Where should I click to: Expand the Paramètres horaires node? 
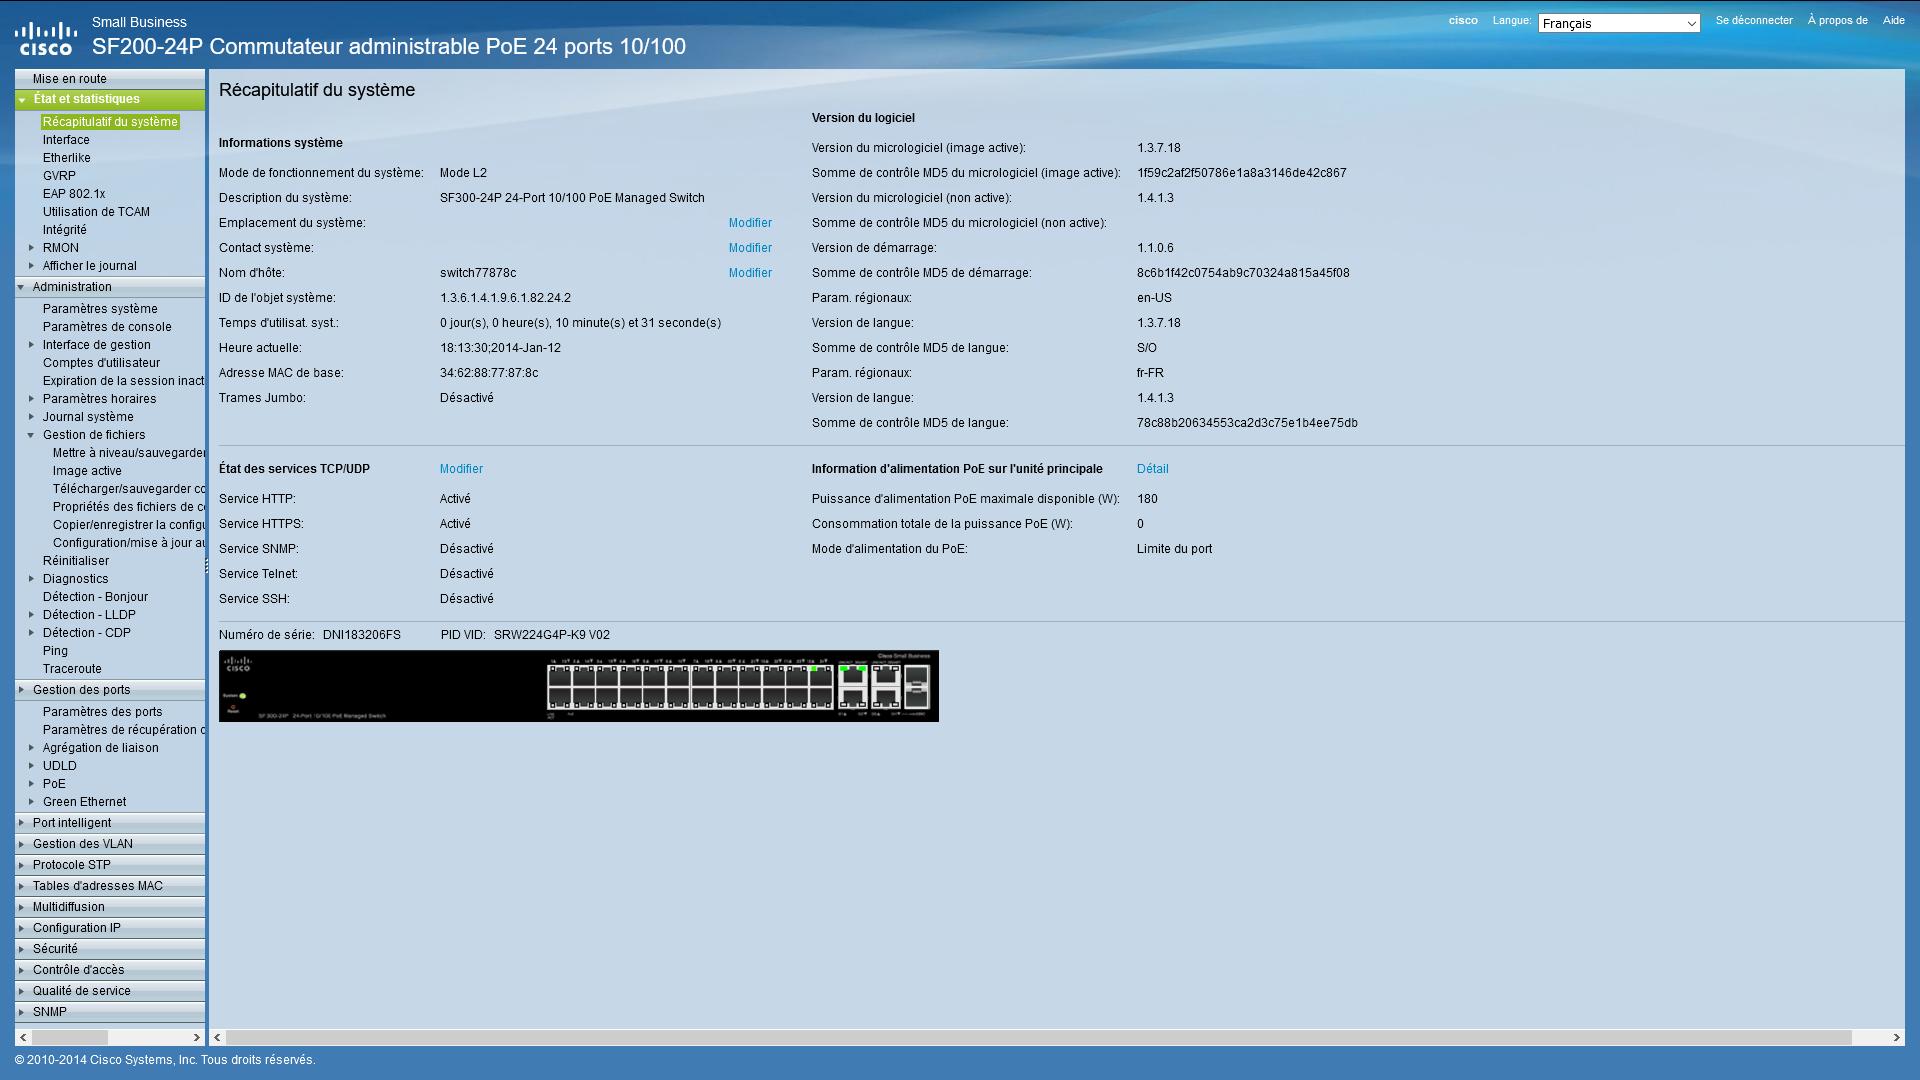click(32, 399)
